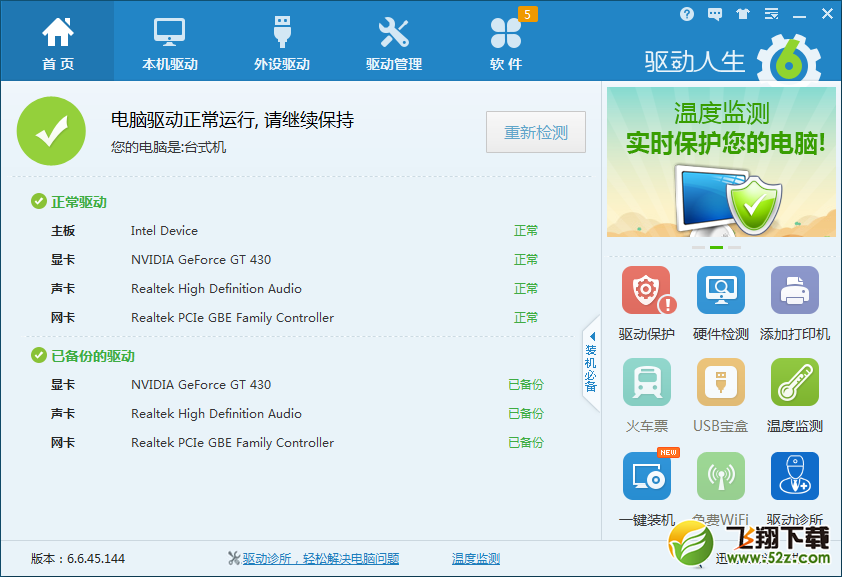Screen dimensions: 842x577
Task: Click 已备份 status for NVIDIA GeForce
Action: (526, 384)
